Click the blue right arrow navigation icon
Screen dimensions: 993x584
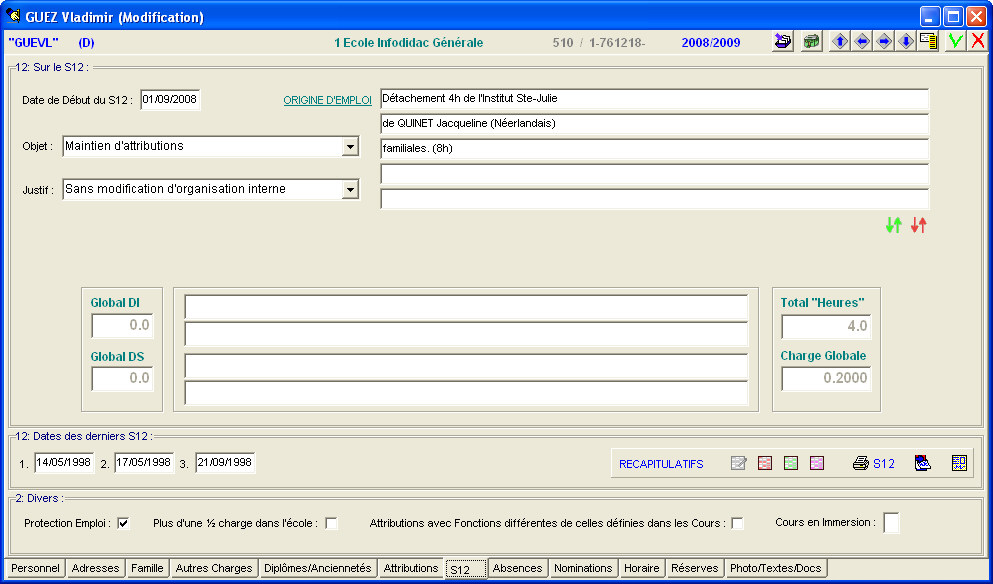pyautogui.click(x=884, y=42)
